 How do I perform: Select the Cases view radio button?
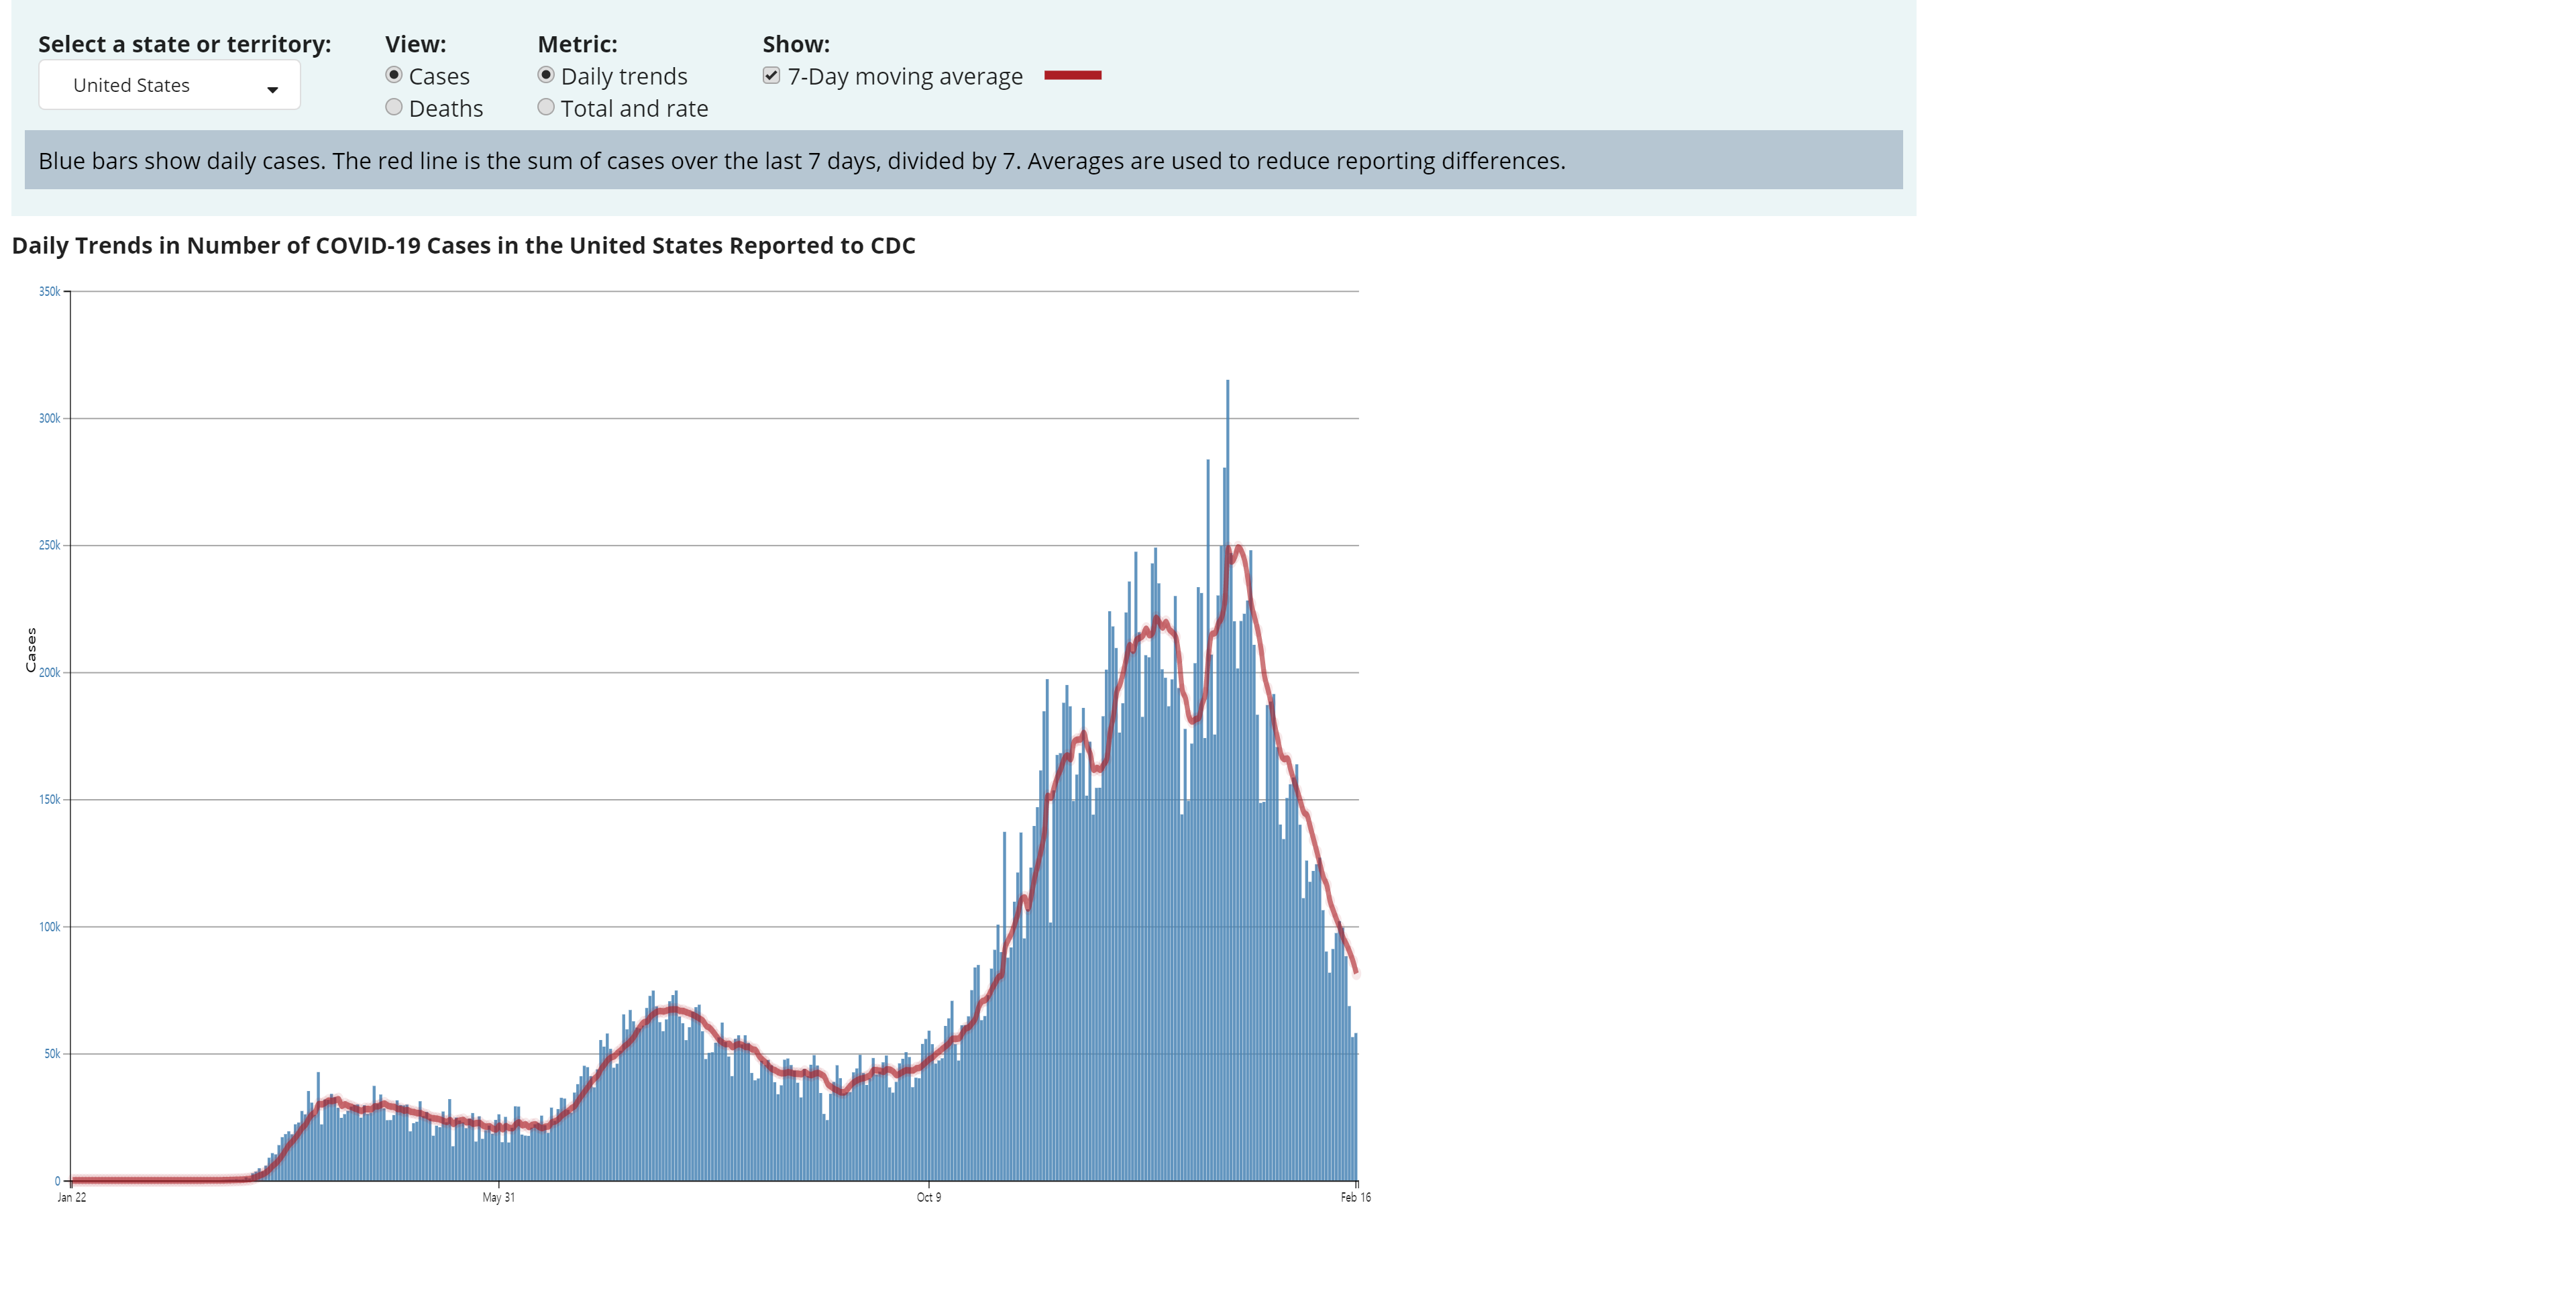pyautogui.click(x=394, y=75)
